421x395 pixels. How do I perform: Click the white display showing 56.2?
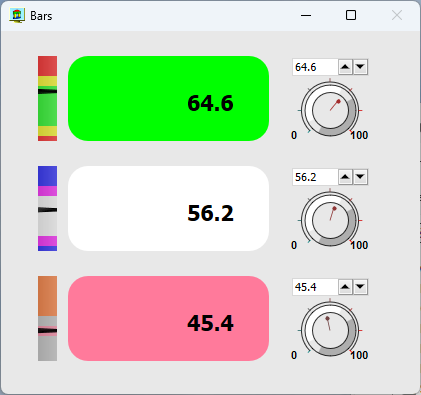(168, 208)
